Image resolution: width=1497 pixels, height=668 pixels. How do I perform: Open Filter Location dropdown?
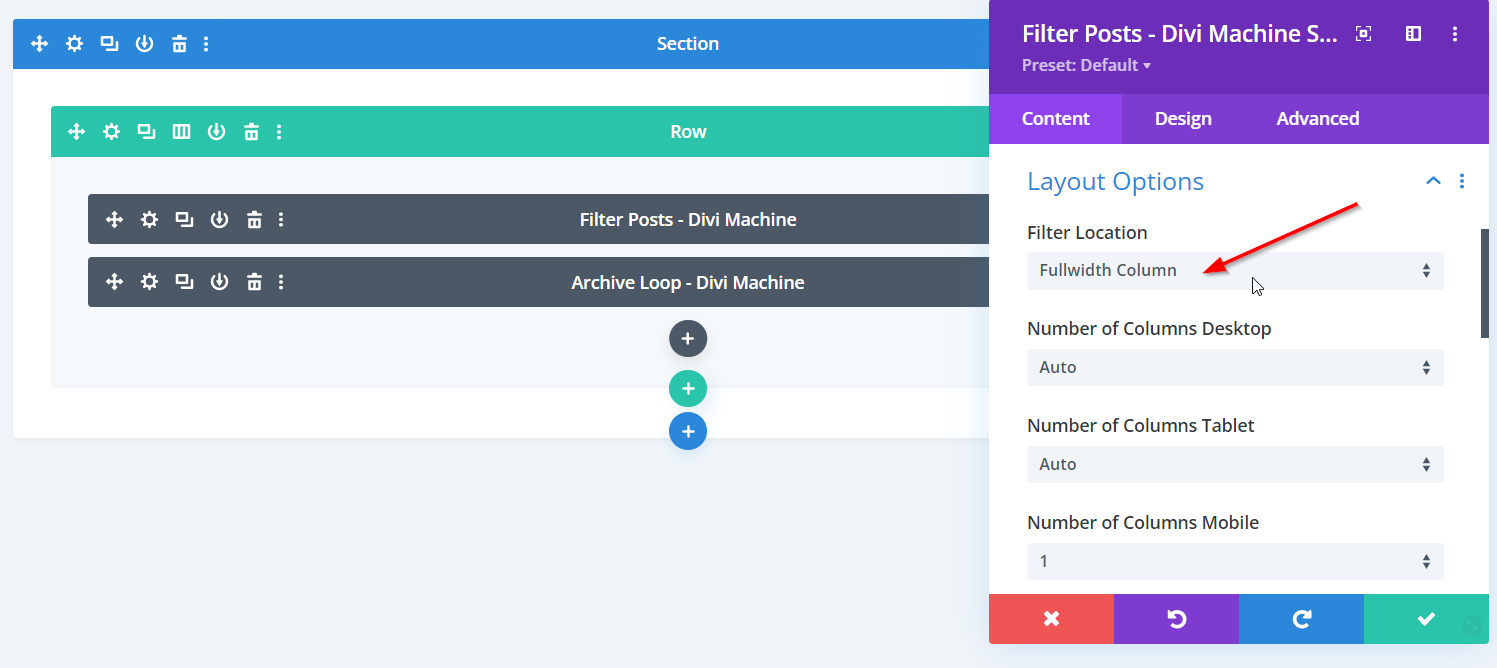point(1234,271)
